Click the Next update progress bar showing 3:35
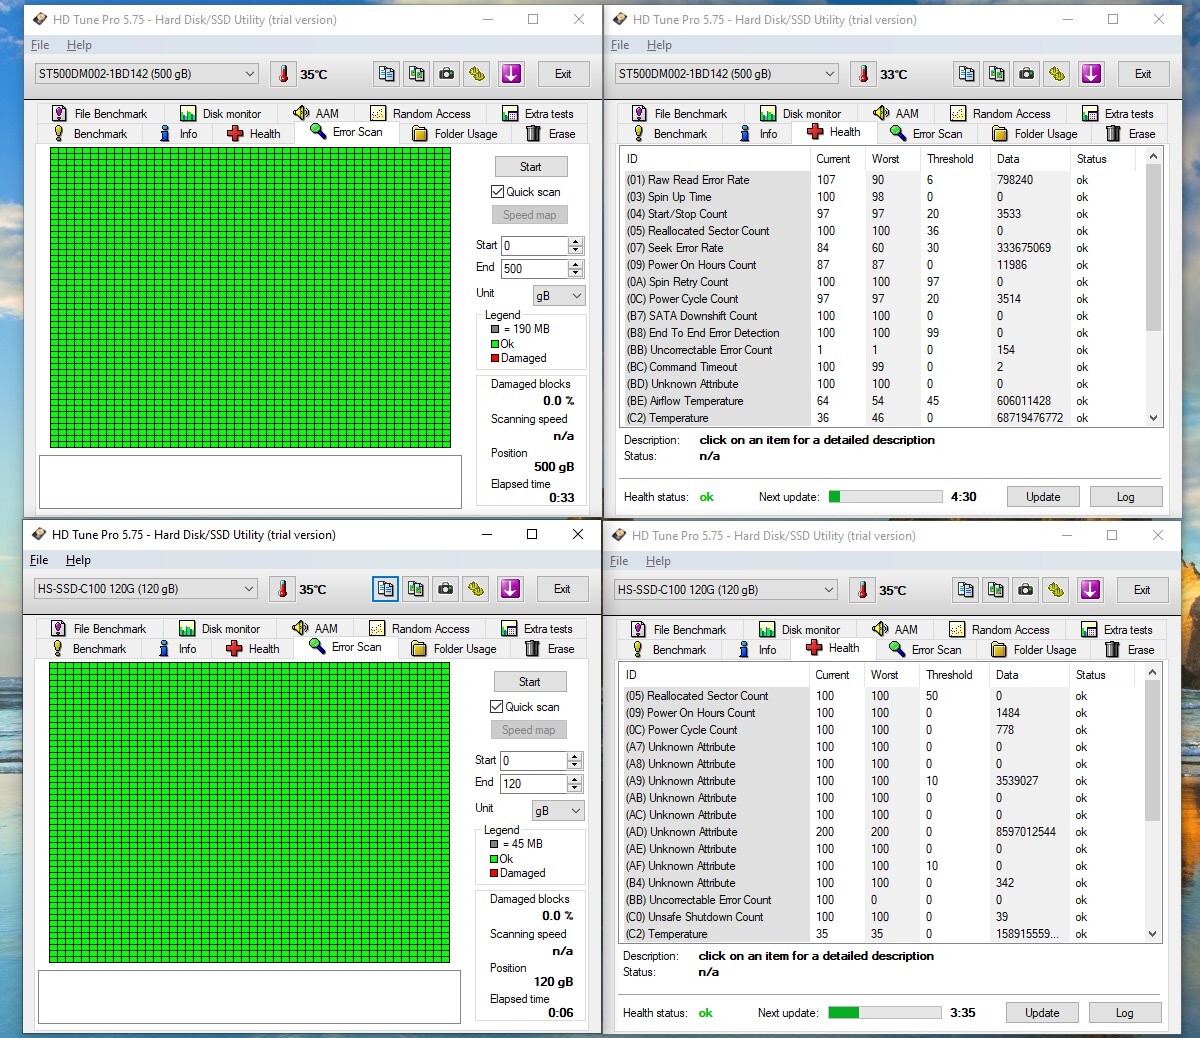Screen dimensions: 1200x1038 point(884,1013)
